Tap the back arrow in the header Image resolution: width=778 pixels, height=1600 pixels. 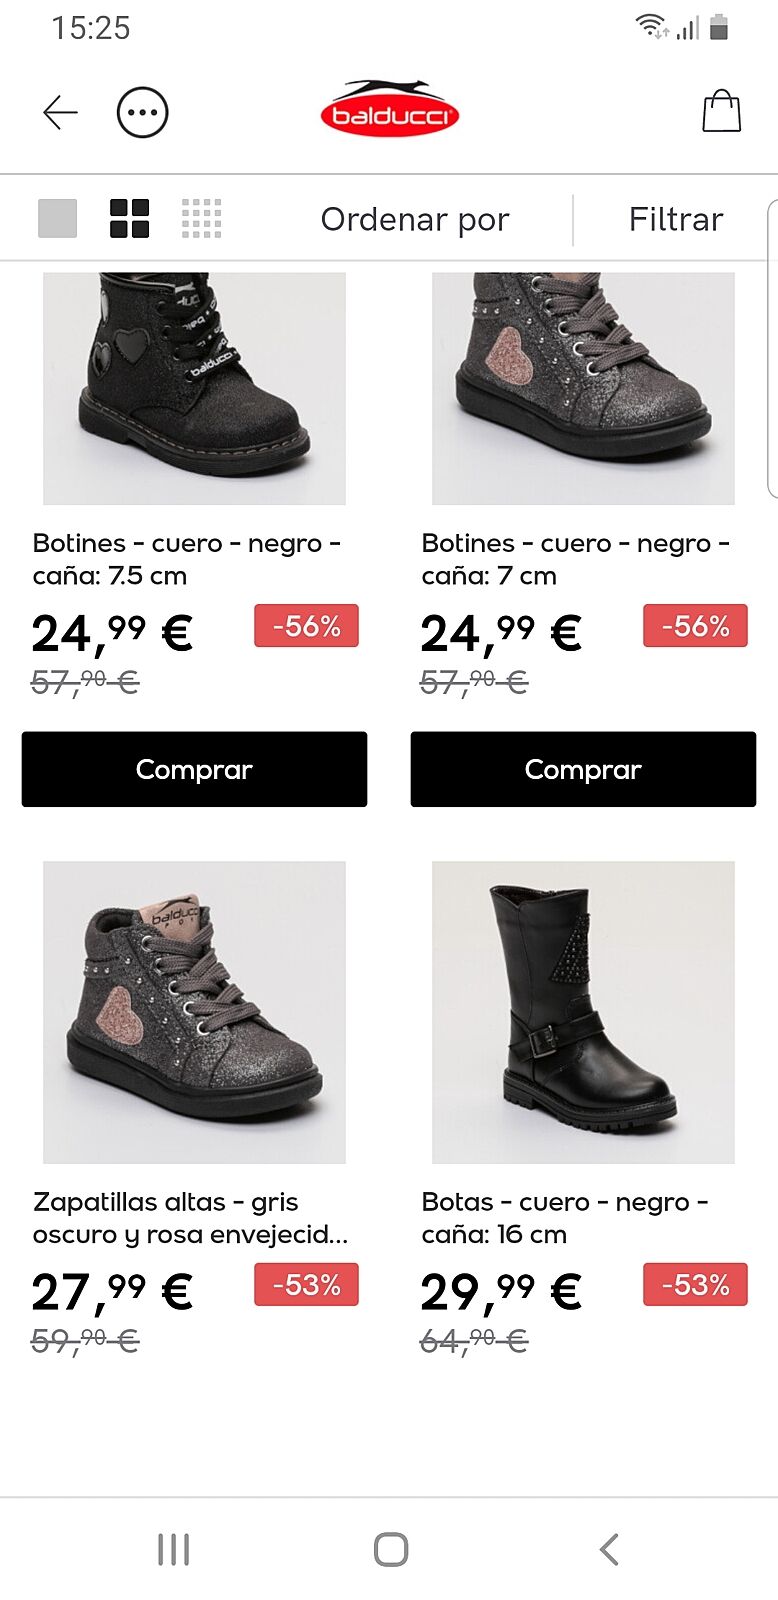[60, 113]
